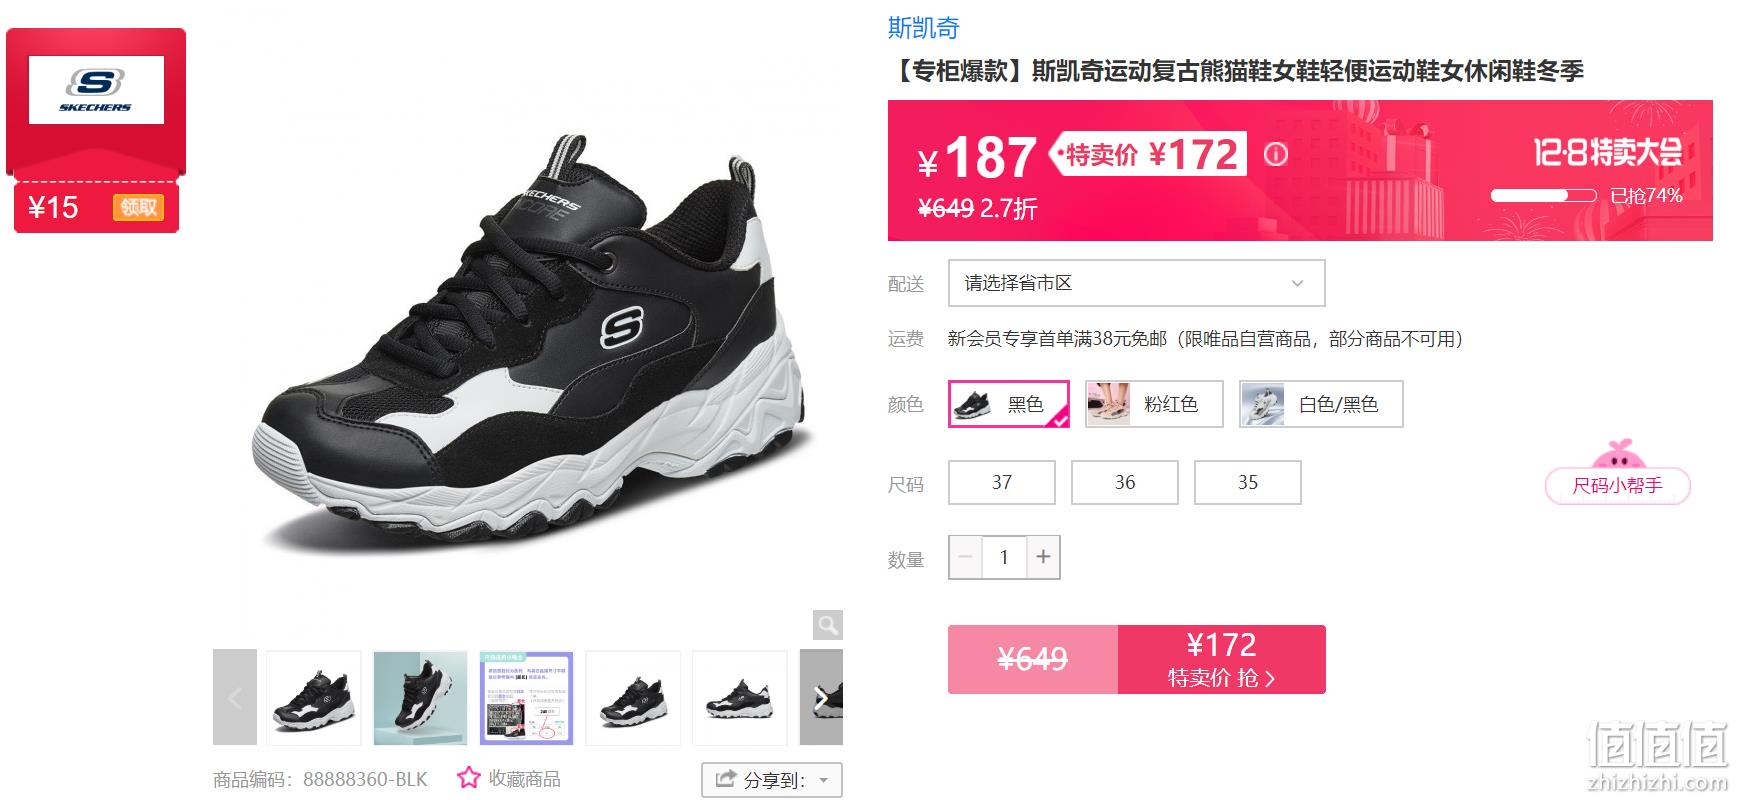Click the magnifier zoom icon on product image

[x=827, y=625]
